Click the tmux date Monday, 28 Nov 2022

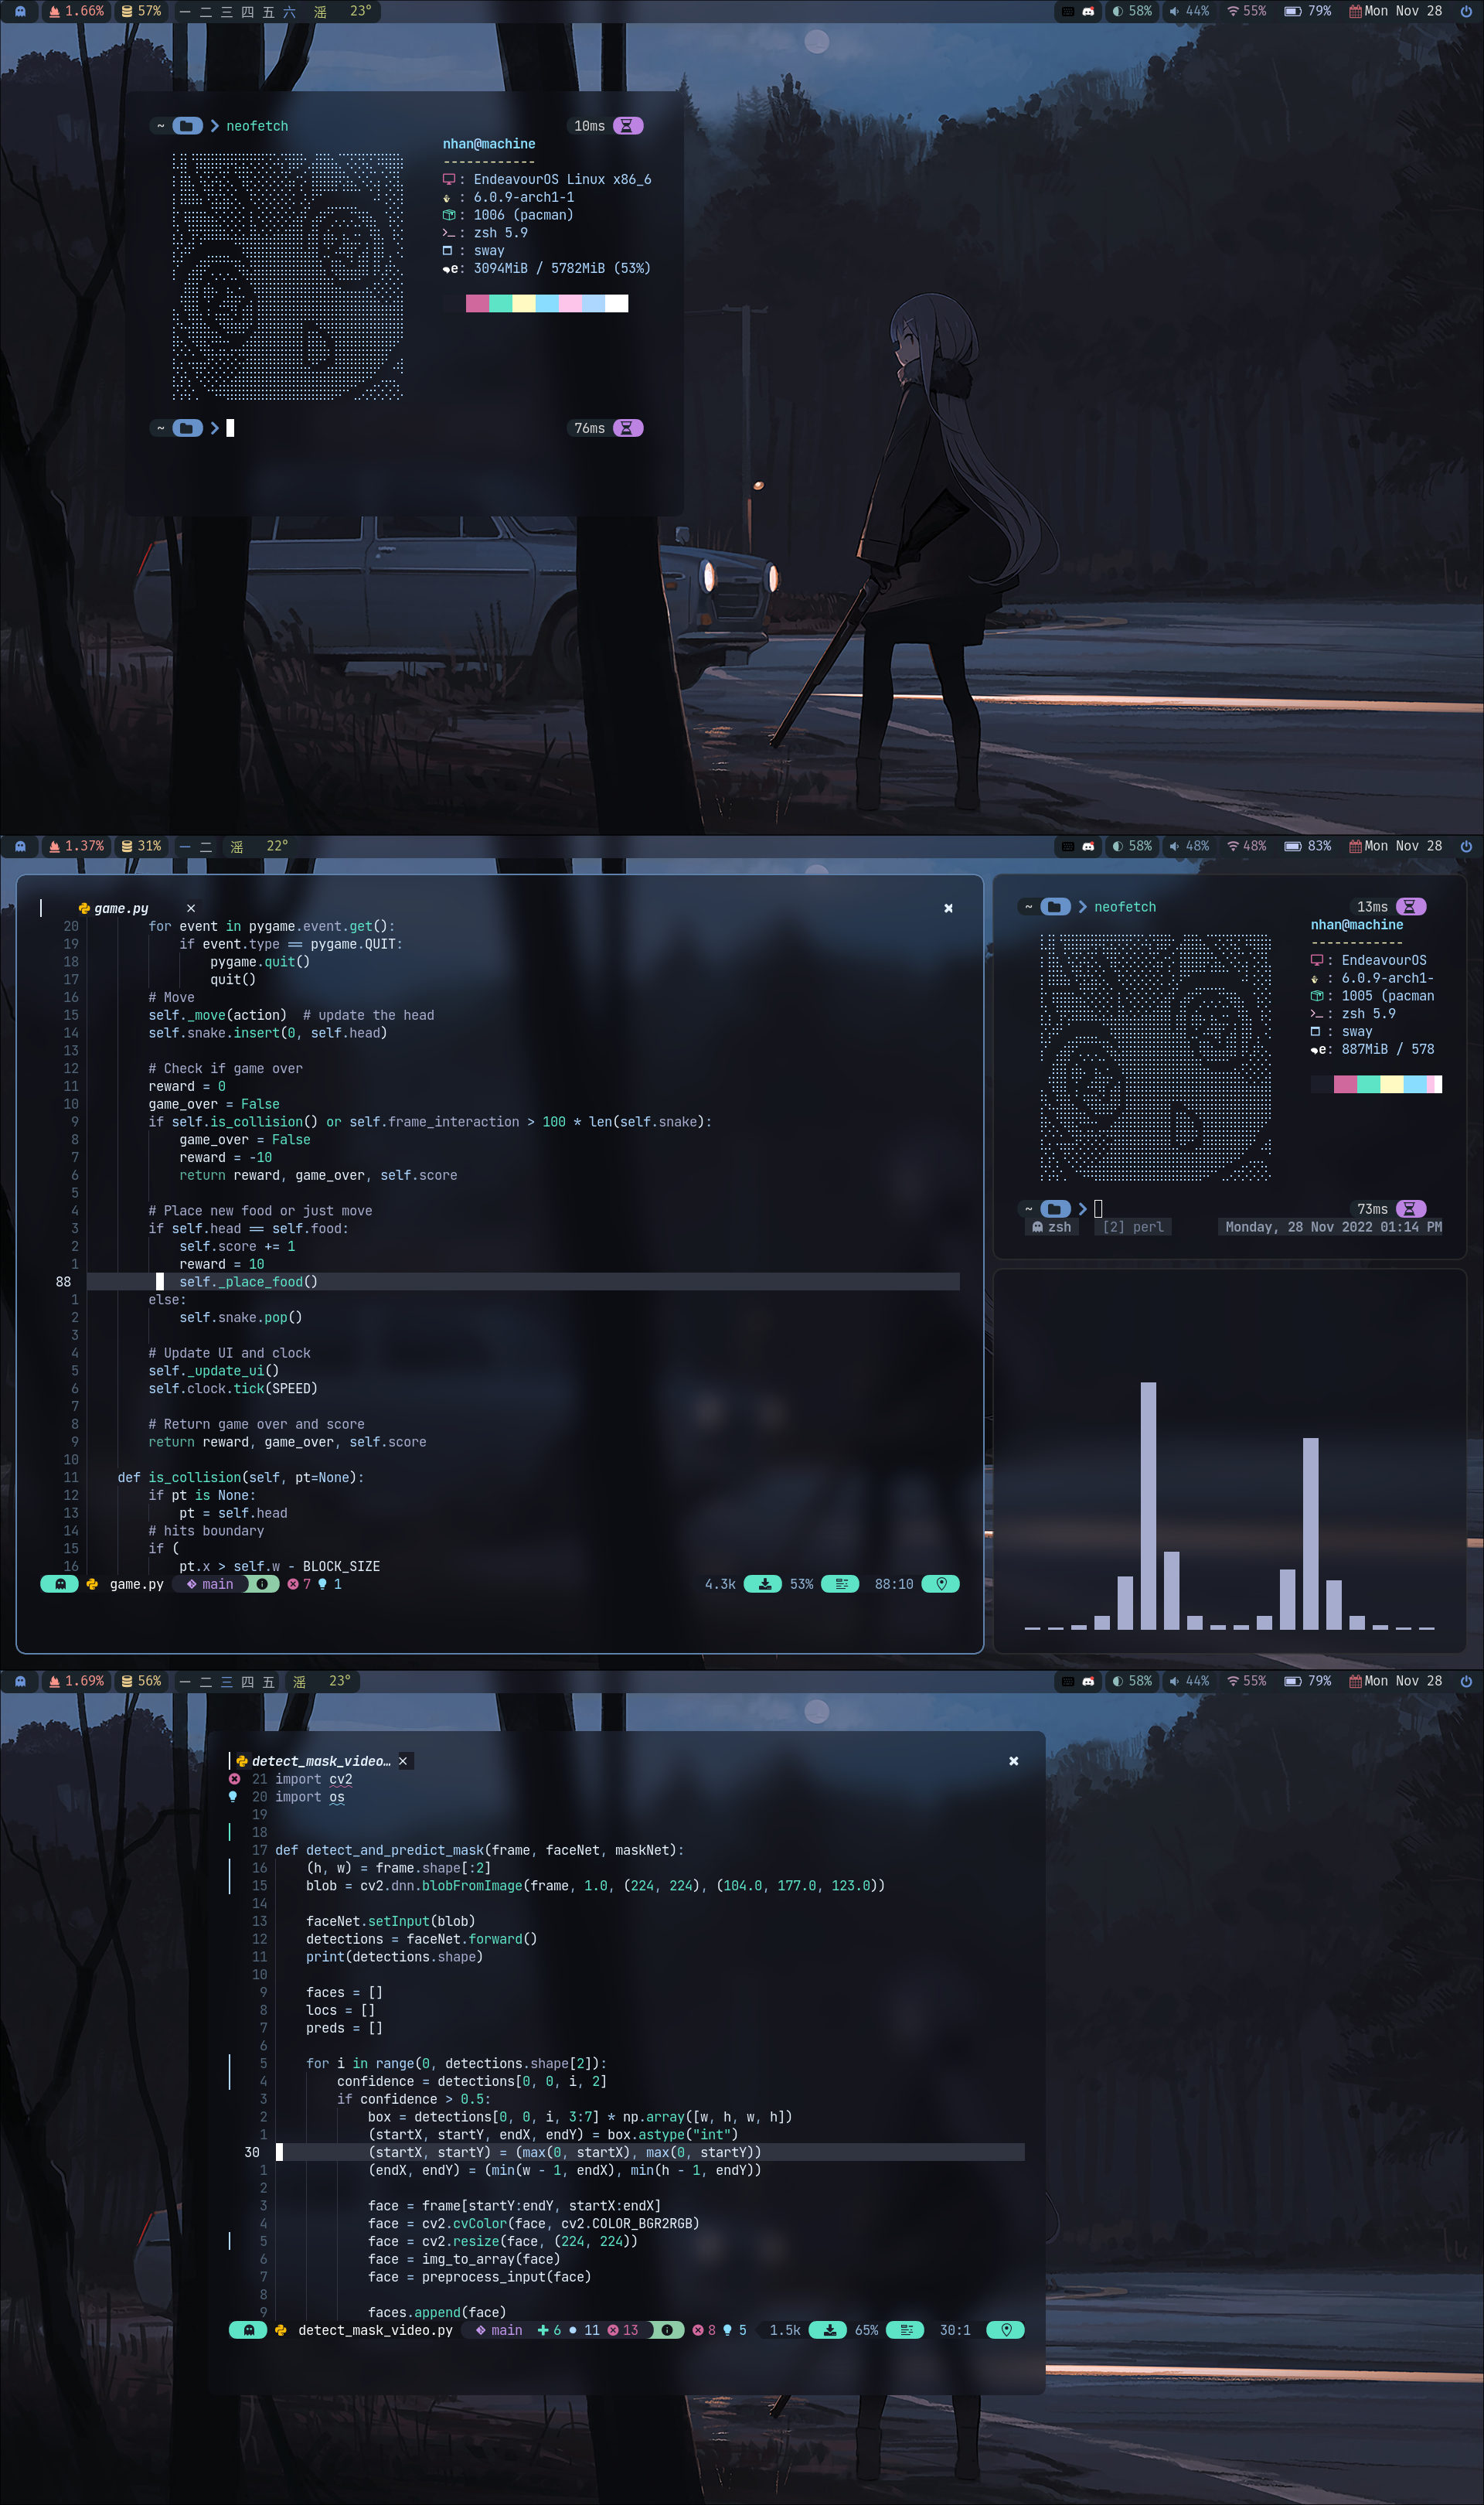click(1330, 1227)
